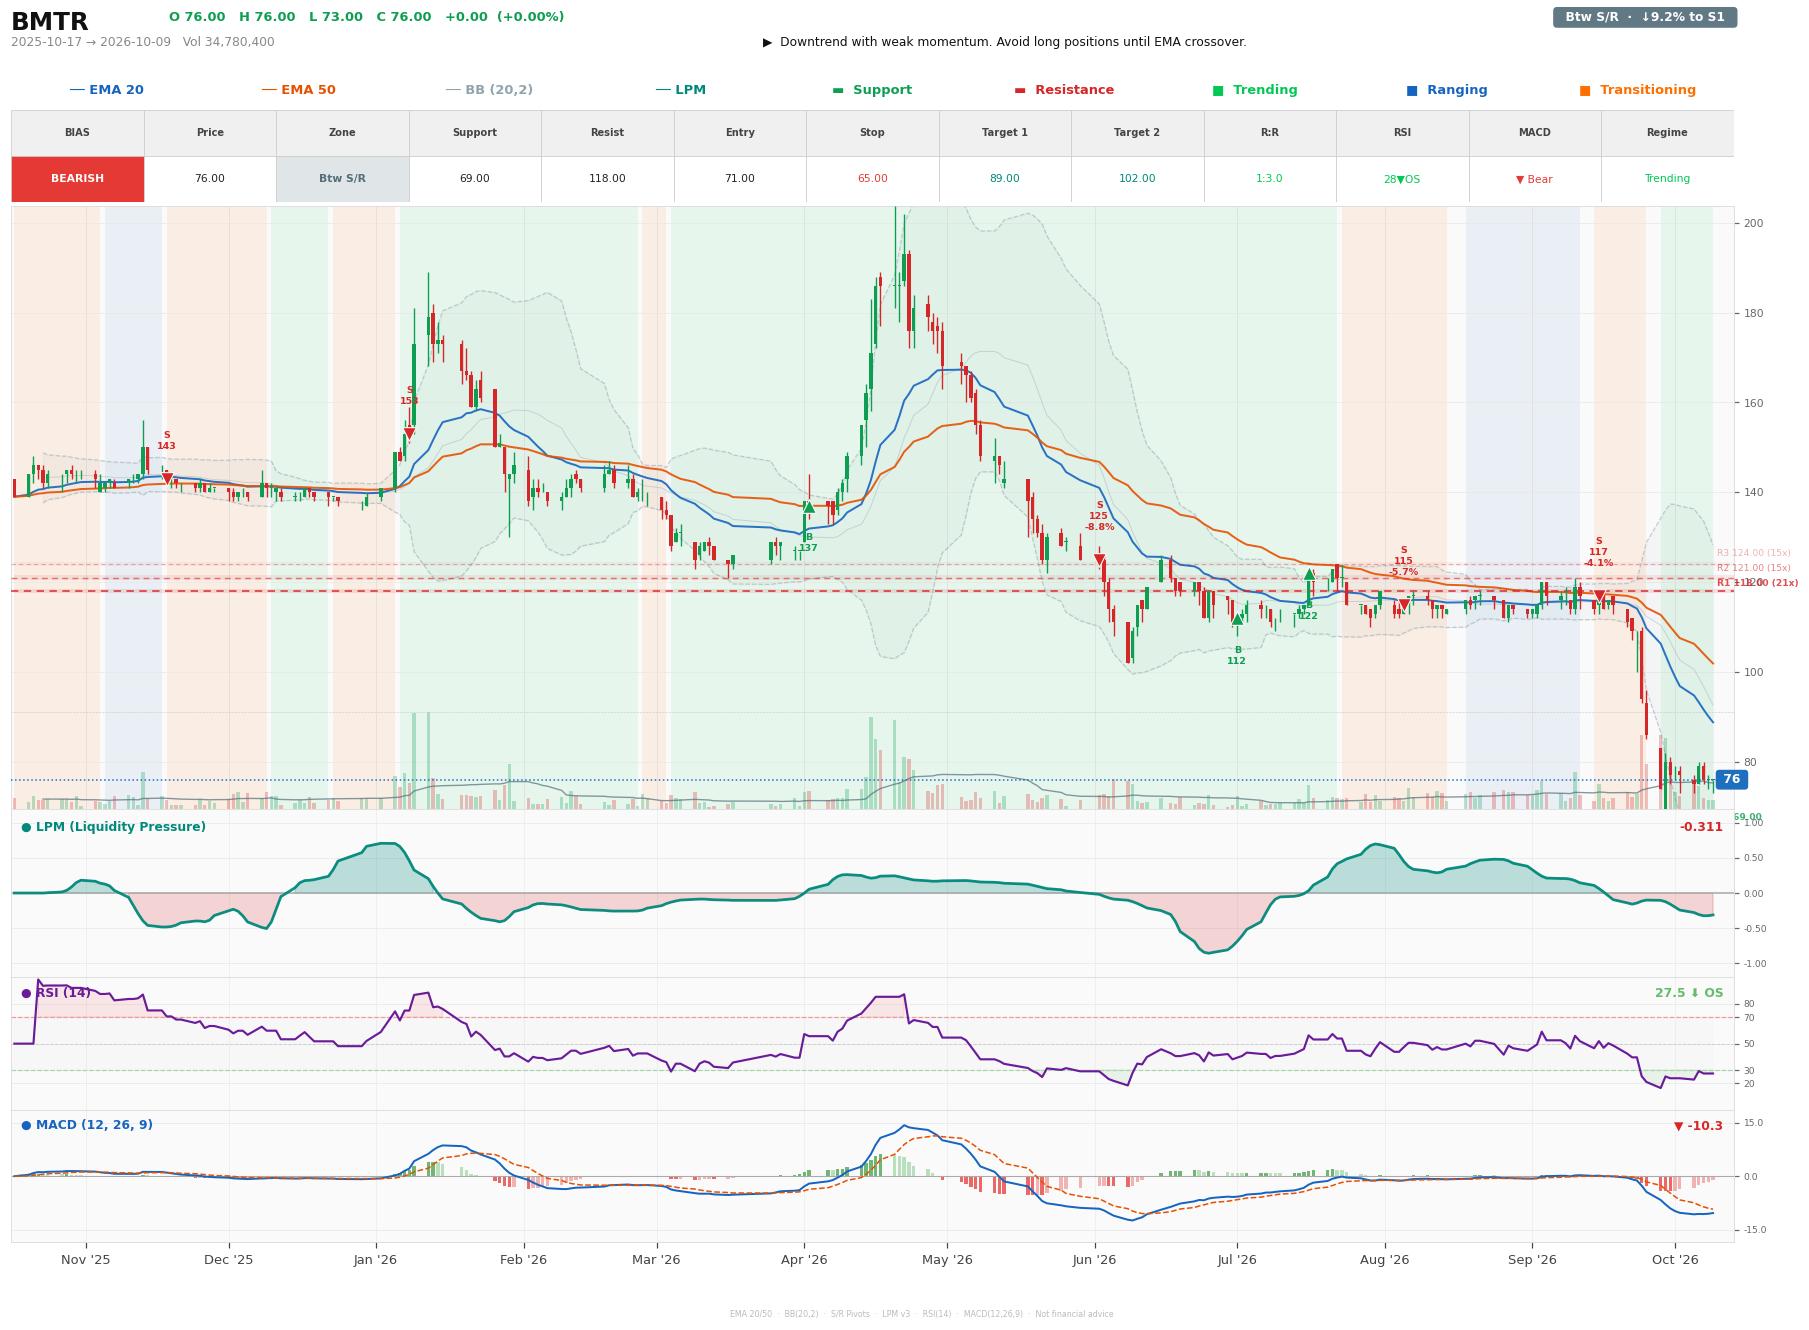Click the Resist value 118.00 cell
The height and width of the screenshot is (1330, 1809).
607,179
